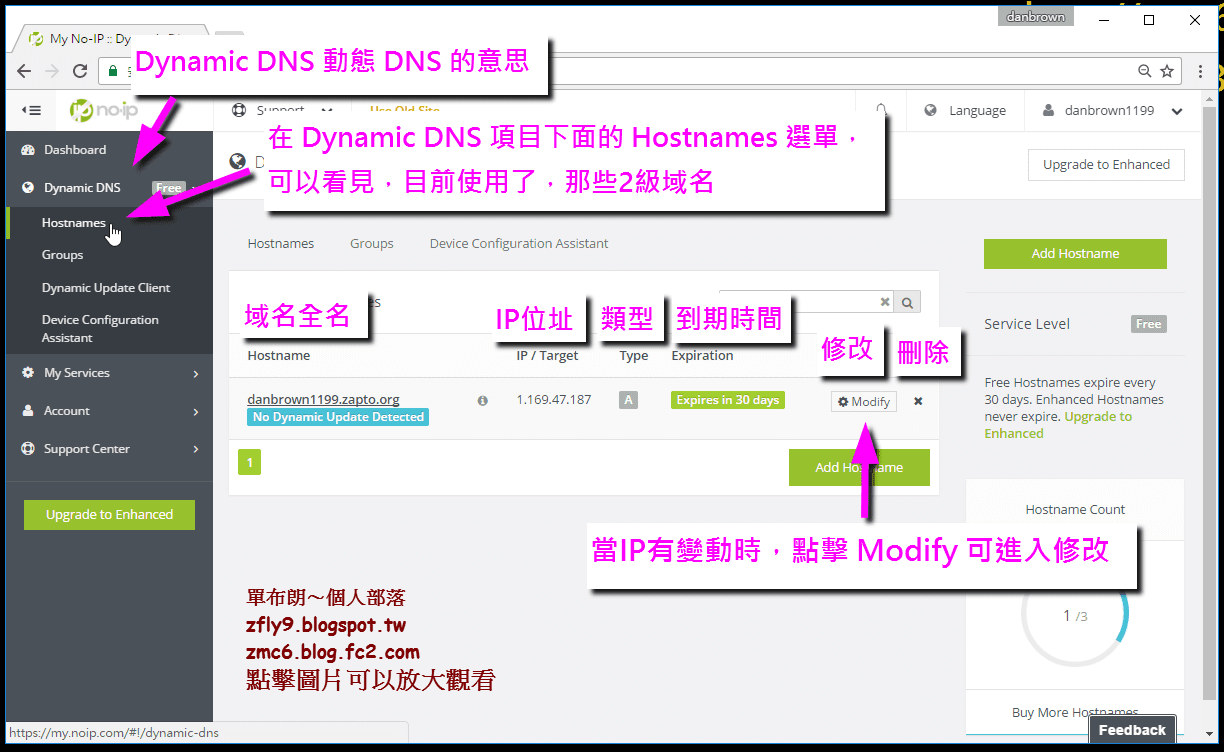This screenshot has height=752, width=1224.
Task: Select Hostnames in the sidebar
Action: pyautogui.click(x=74, y=222)
